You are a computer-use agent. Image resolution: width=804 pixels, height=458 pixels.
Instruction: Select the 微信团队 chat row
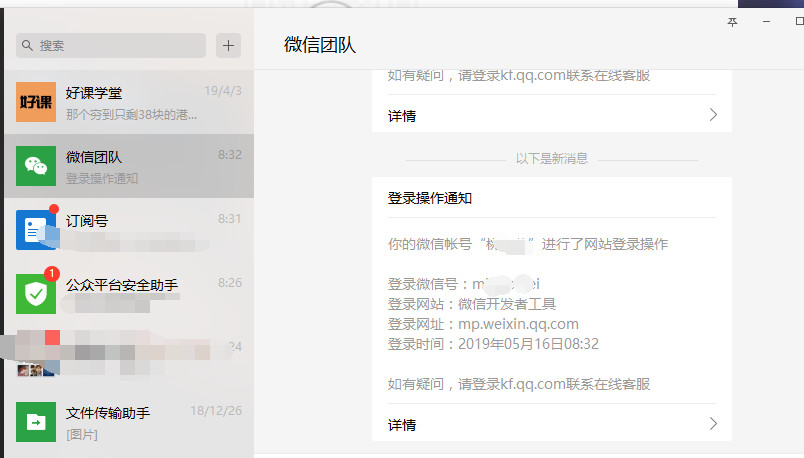coord(129,166)
